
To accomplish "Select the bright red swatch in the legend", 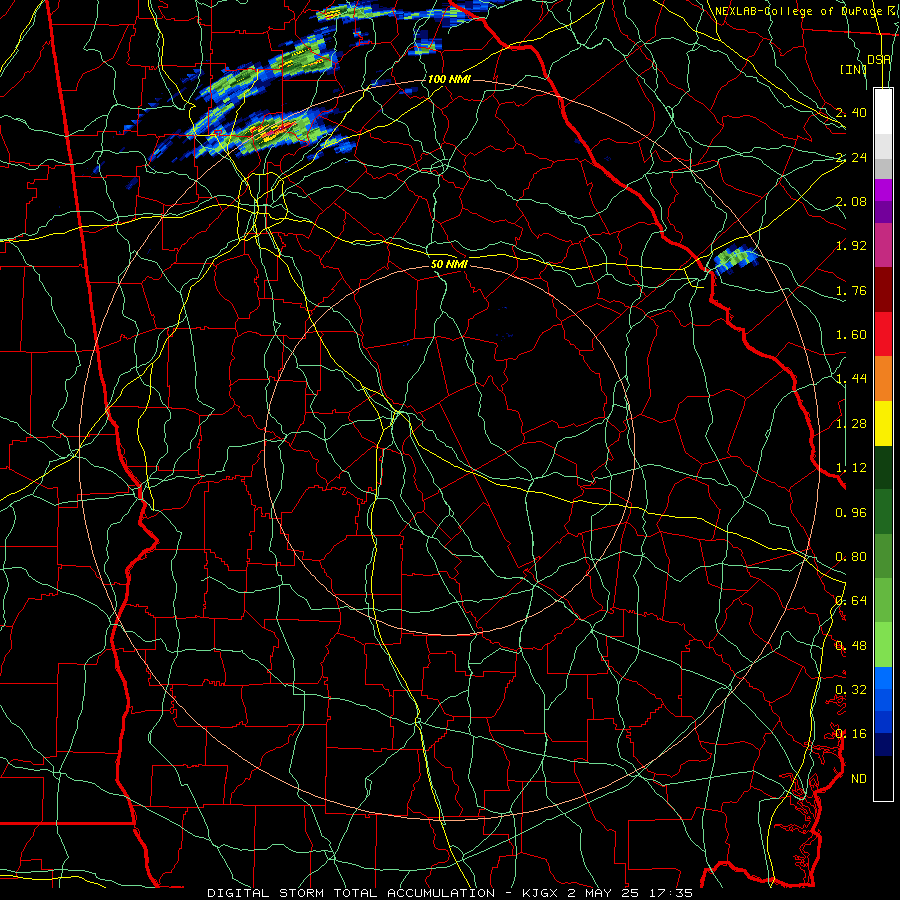I will click(x=883, y=334).
